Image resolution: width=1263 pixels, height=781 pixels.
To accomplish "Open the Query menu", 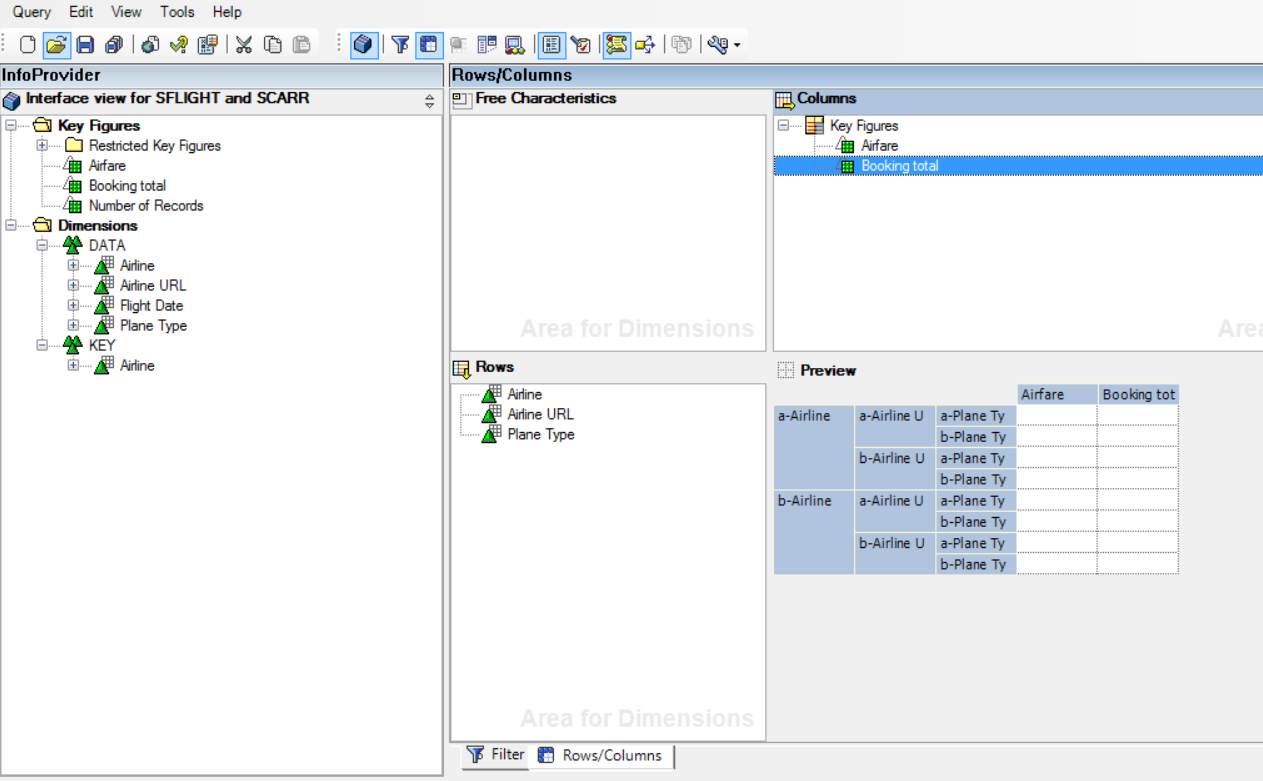I will coord(30,12).
